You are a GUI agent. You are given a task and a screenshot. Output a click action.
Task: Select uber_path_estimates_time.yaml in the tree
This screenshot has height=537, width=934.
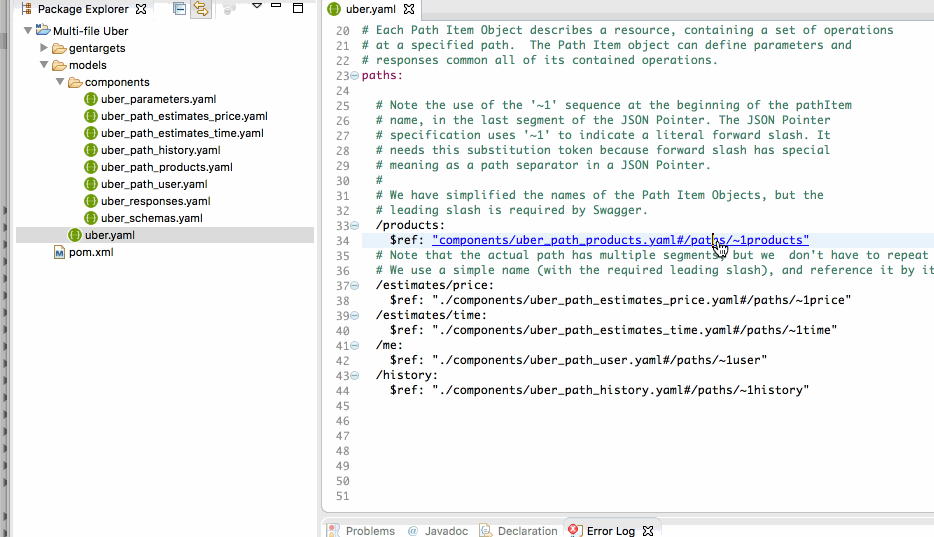[182, 133]
